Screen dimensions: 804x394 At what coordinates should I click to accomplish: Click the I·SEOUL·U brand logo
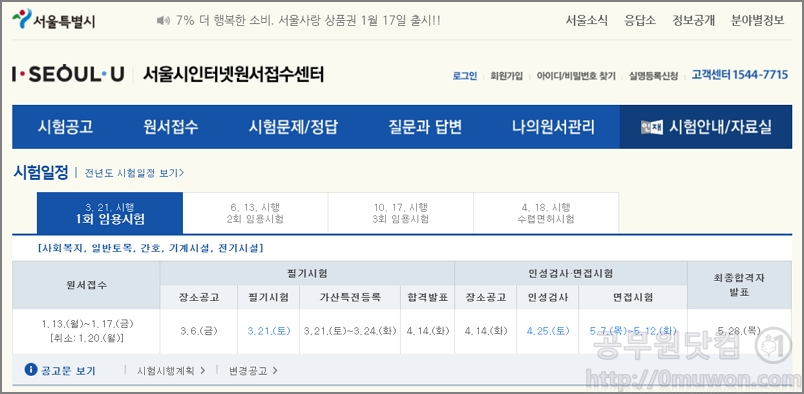pyautogui.click(x=68, y=75)
